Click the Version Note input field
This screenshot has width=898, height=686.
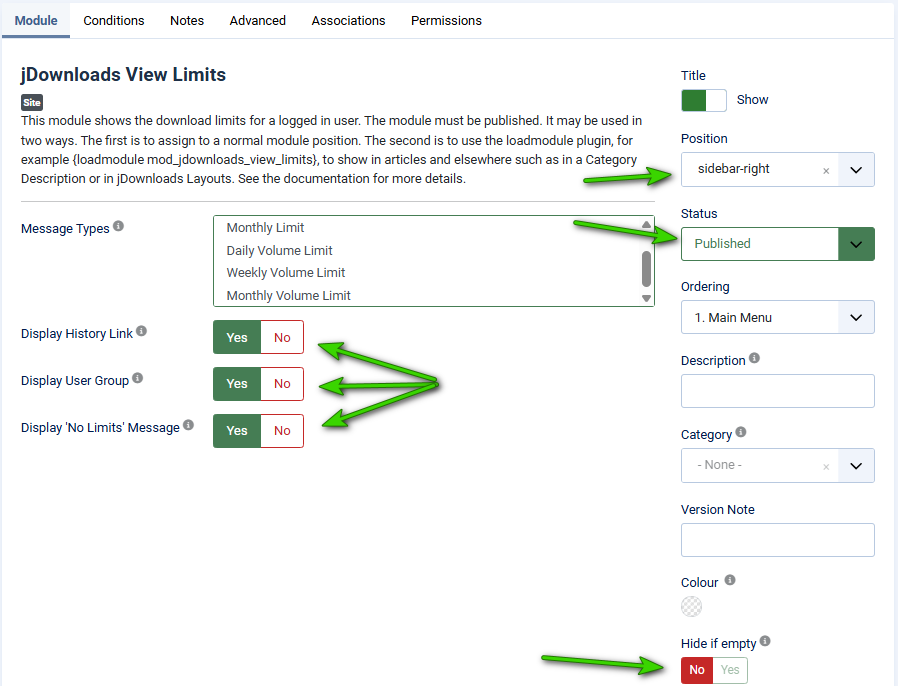click(x=778, y=540)
